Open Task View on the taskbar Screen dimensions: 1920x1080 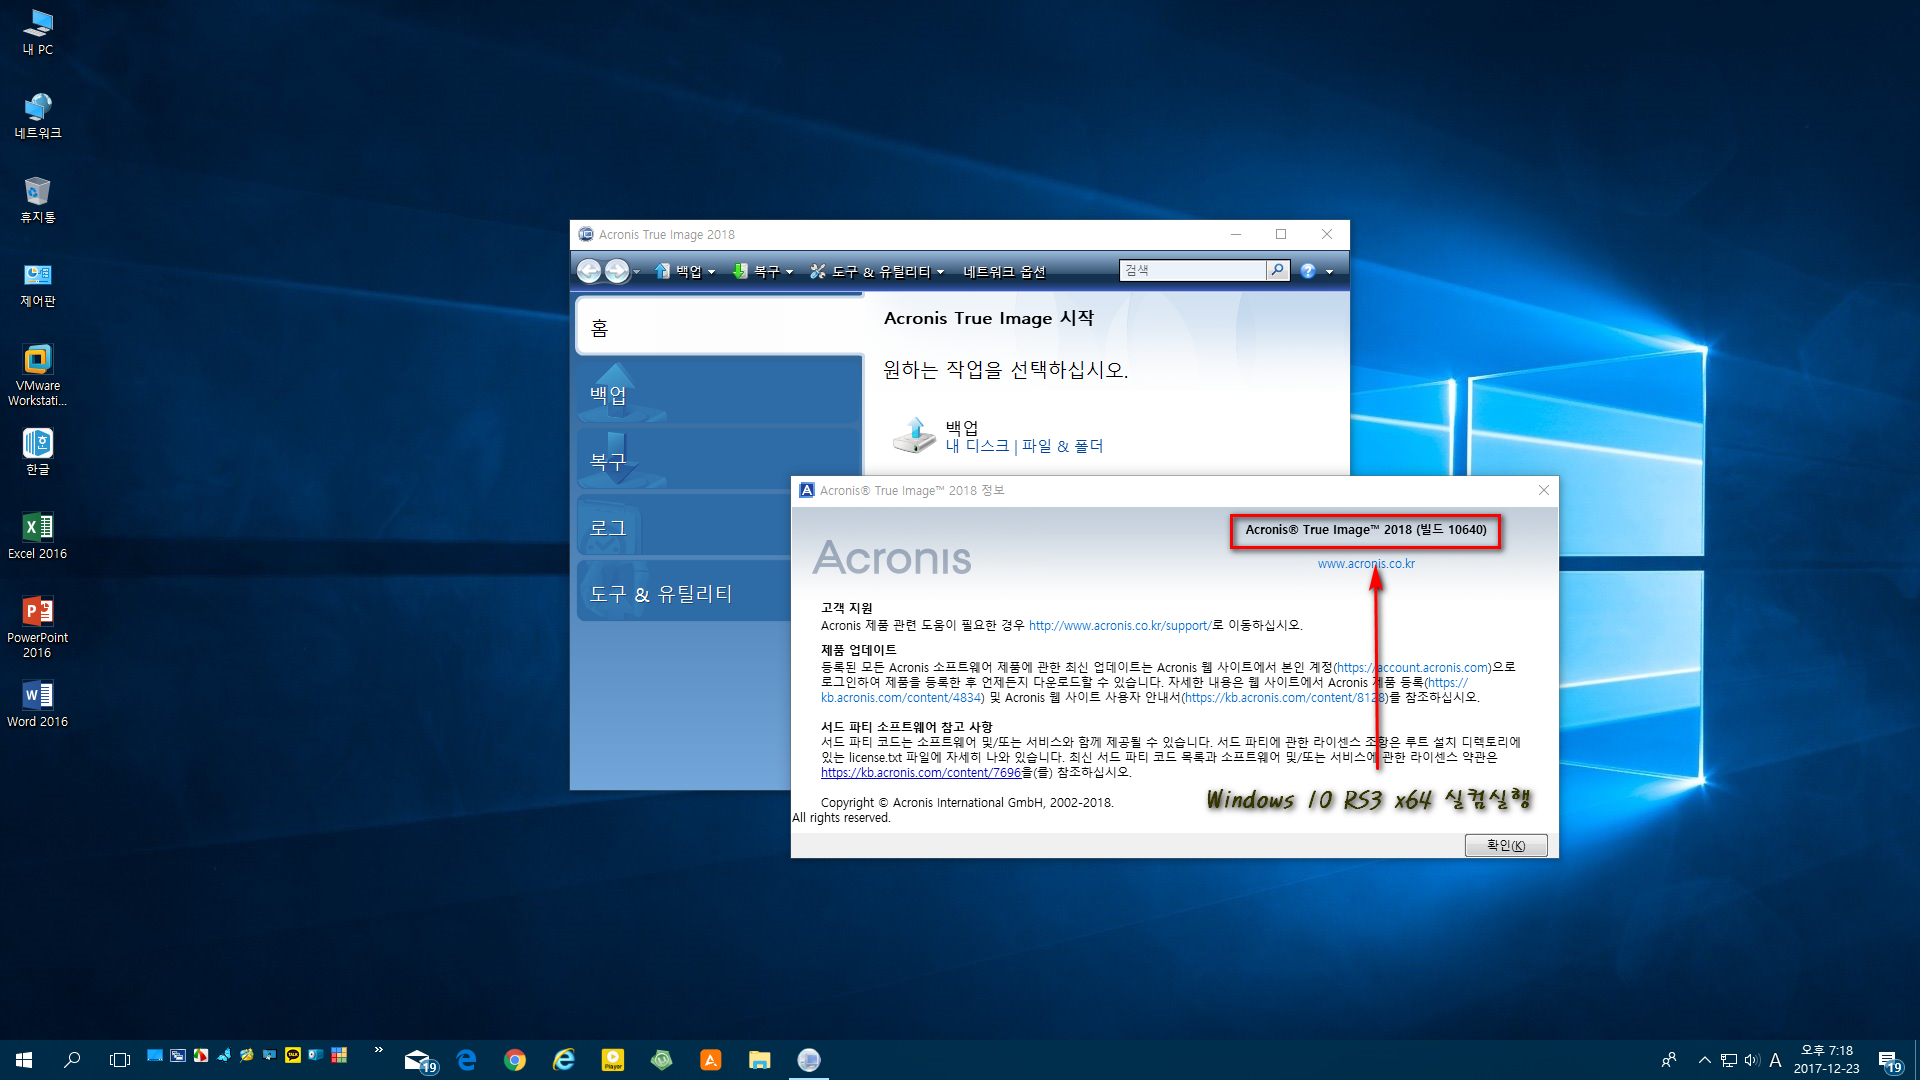(x=120, y=1060)
